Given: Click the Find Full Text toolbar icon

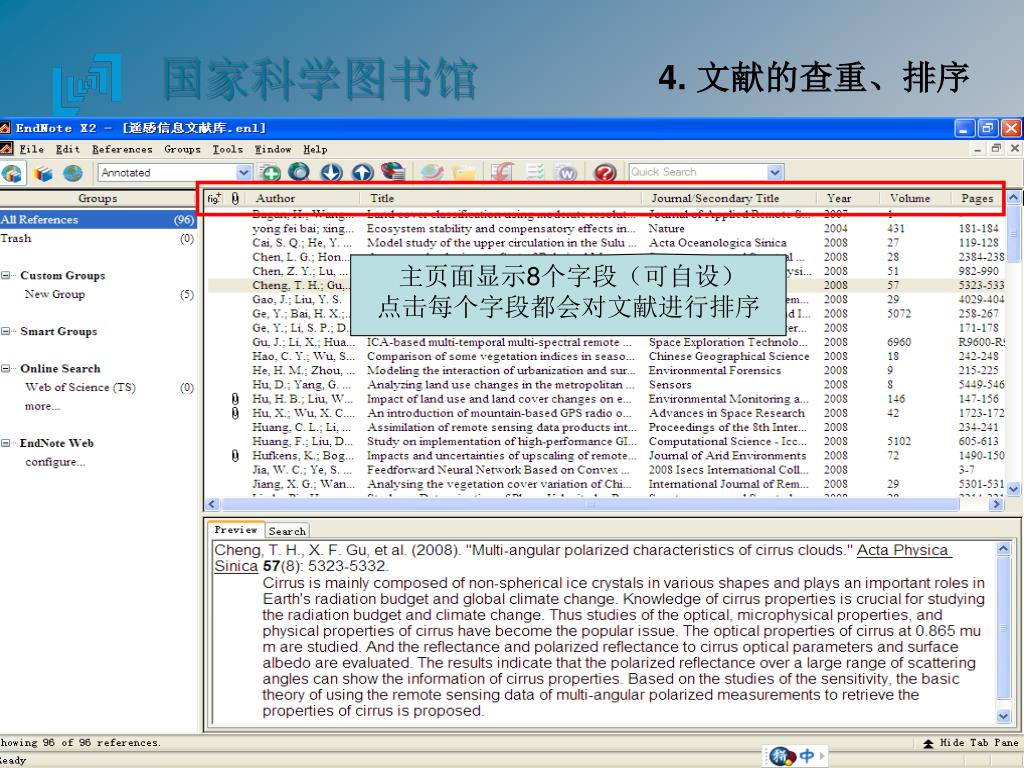Looking at the screenshot, I should (x=393, y=172).
